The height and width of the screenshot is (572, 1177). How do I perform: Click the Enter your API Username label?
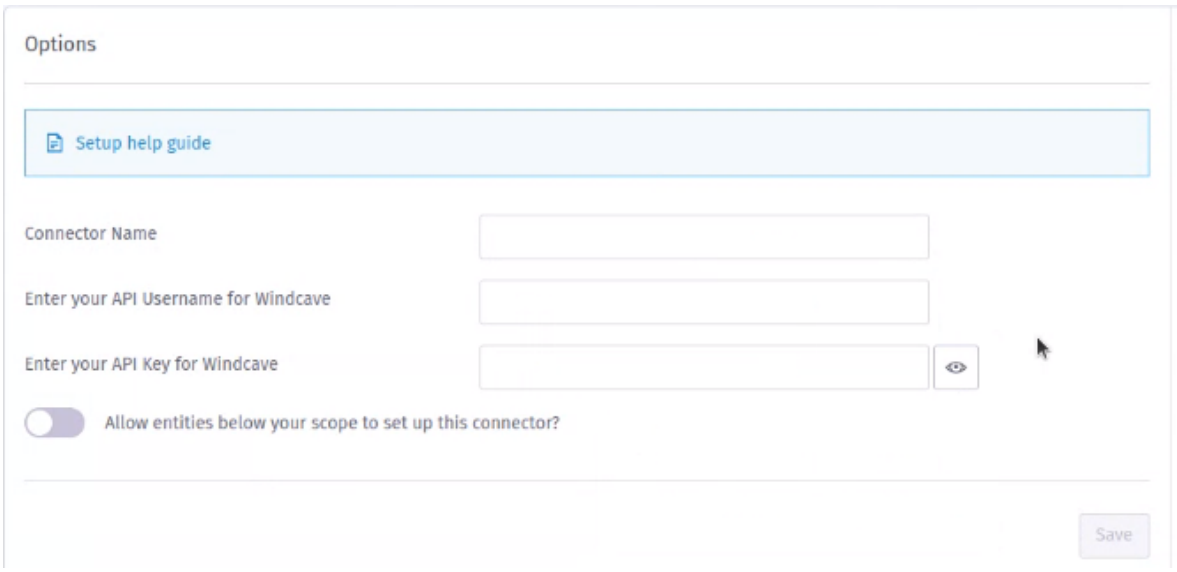click(x=178, y=299)
